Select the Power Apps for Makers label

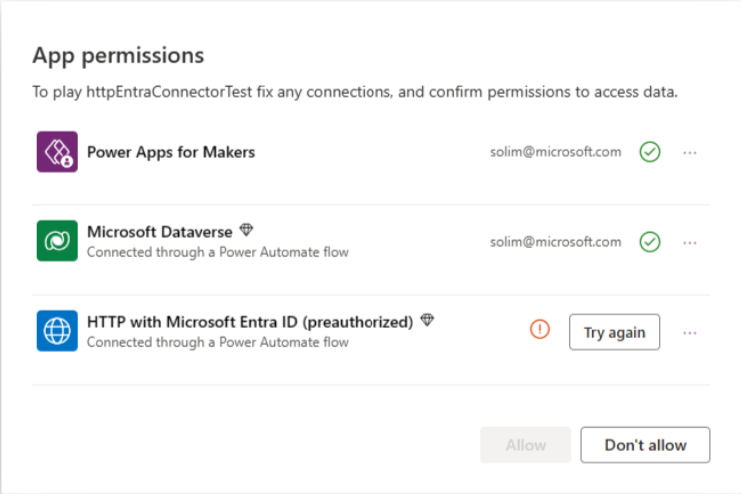(171, 152)
